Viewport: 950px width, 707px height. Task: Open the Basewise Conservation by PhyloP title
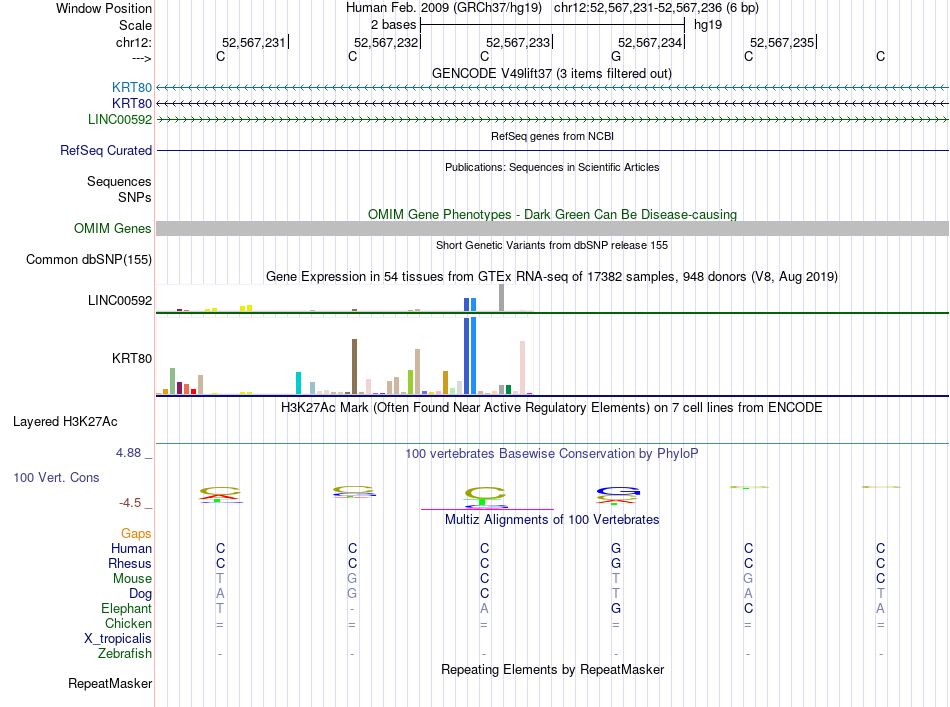pos(552,454)
